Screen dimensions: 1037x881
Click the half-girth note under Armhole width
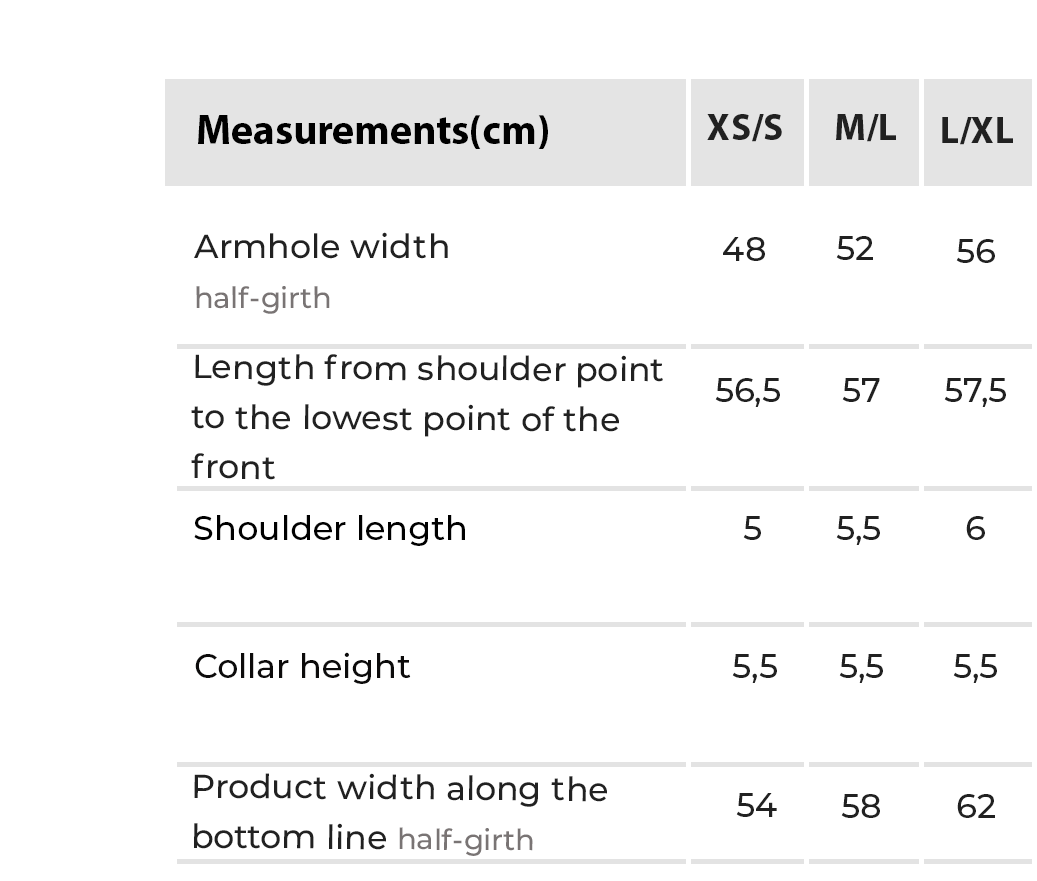(x=262, y=298)
